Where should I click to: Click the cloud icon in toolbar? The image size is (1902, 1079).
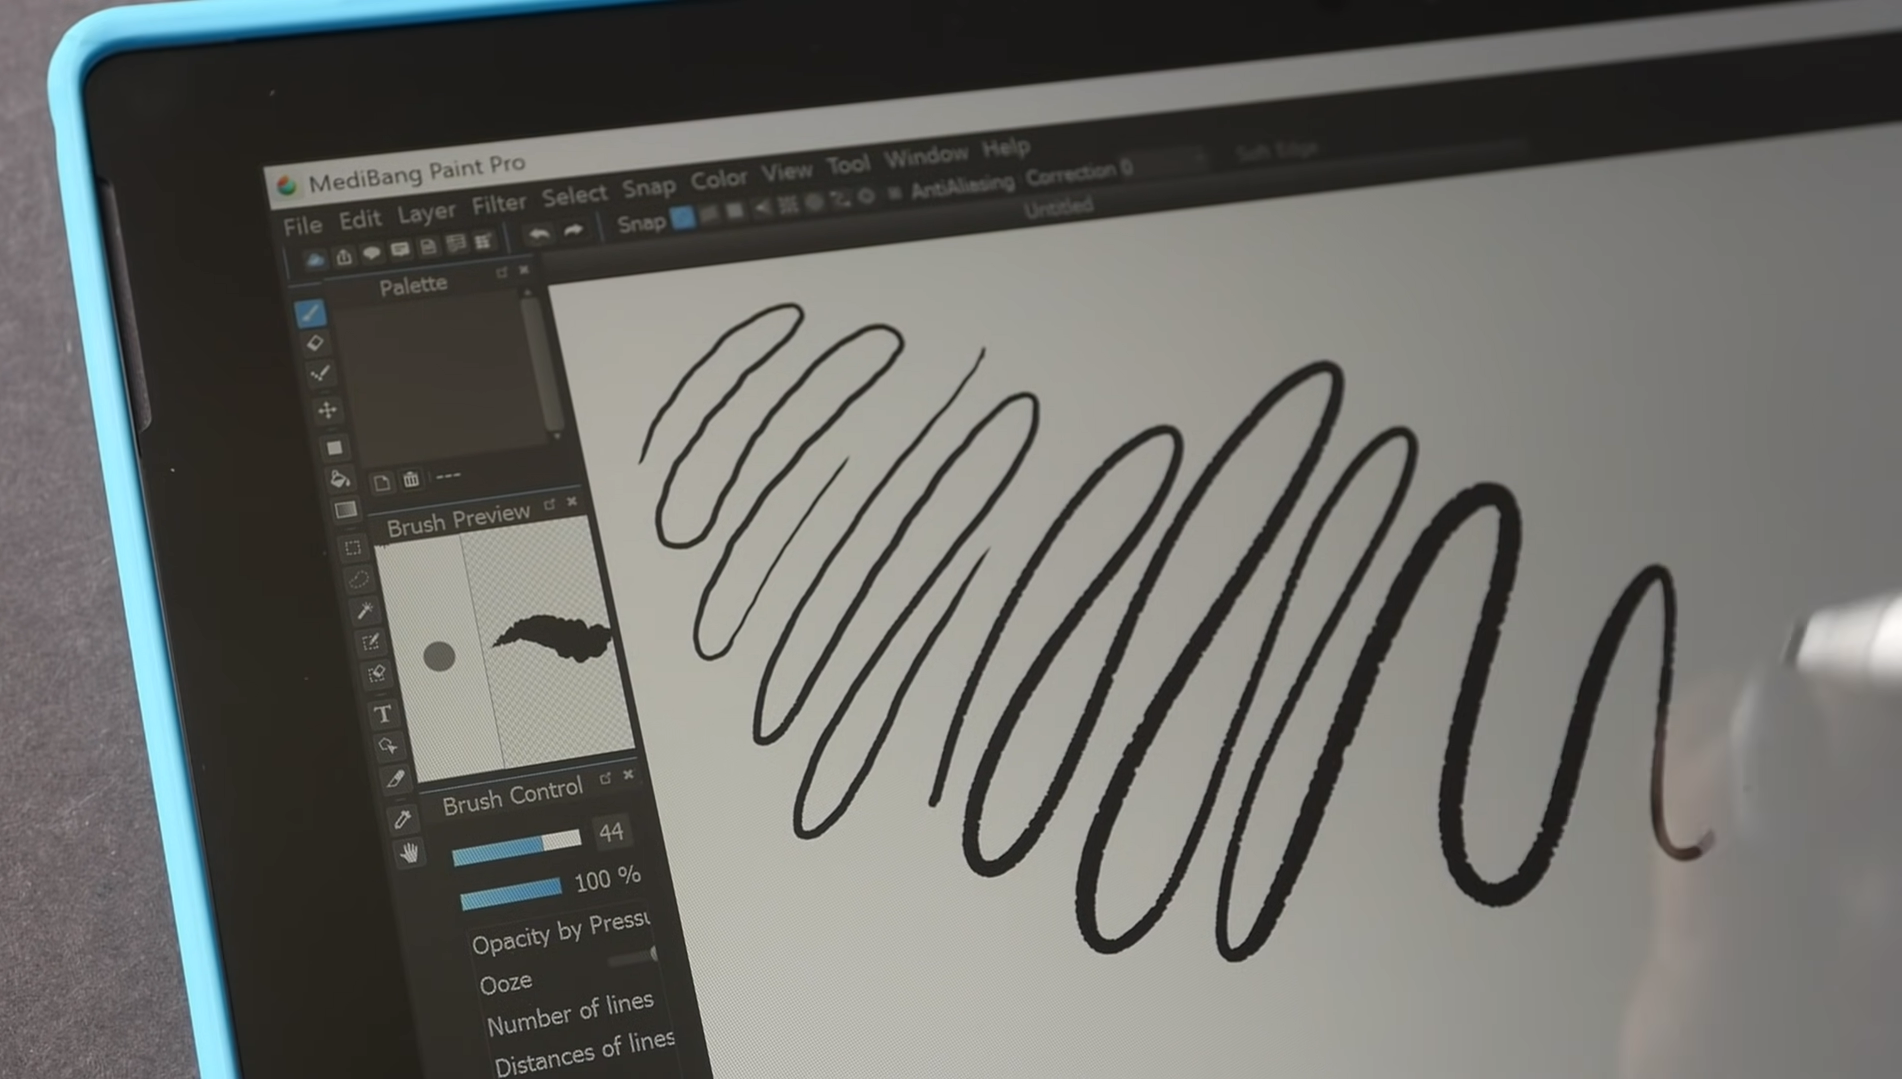(x=315, y=260)
